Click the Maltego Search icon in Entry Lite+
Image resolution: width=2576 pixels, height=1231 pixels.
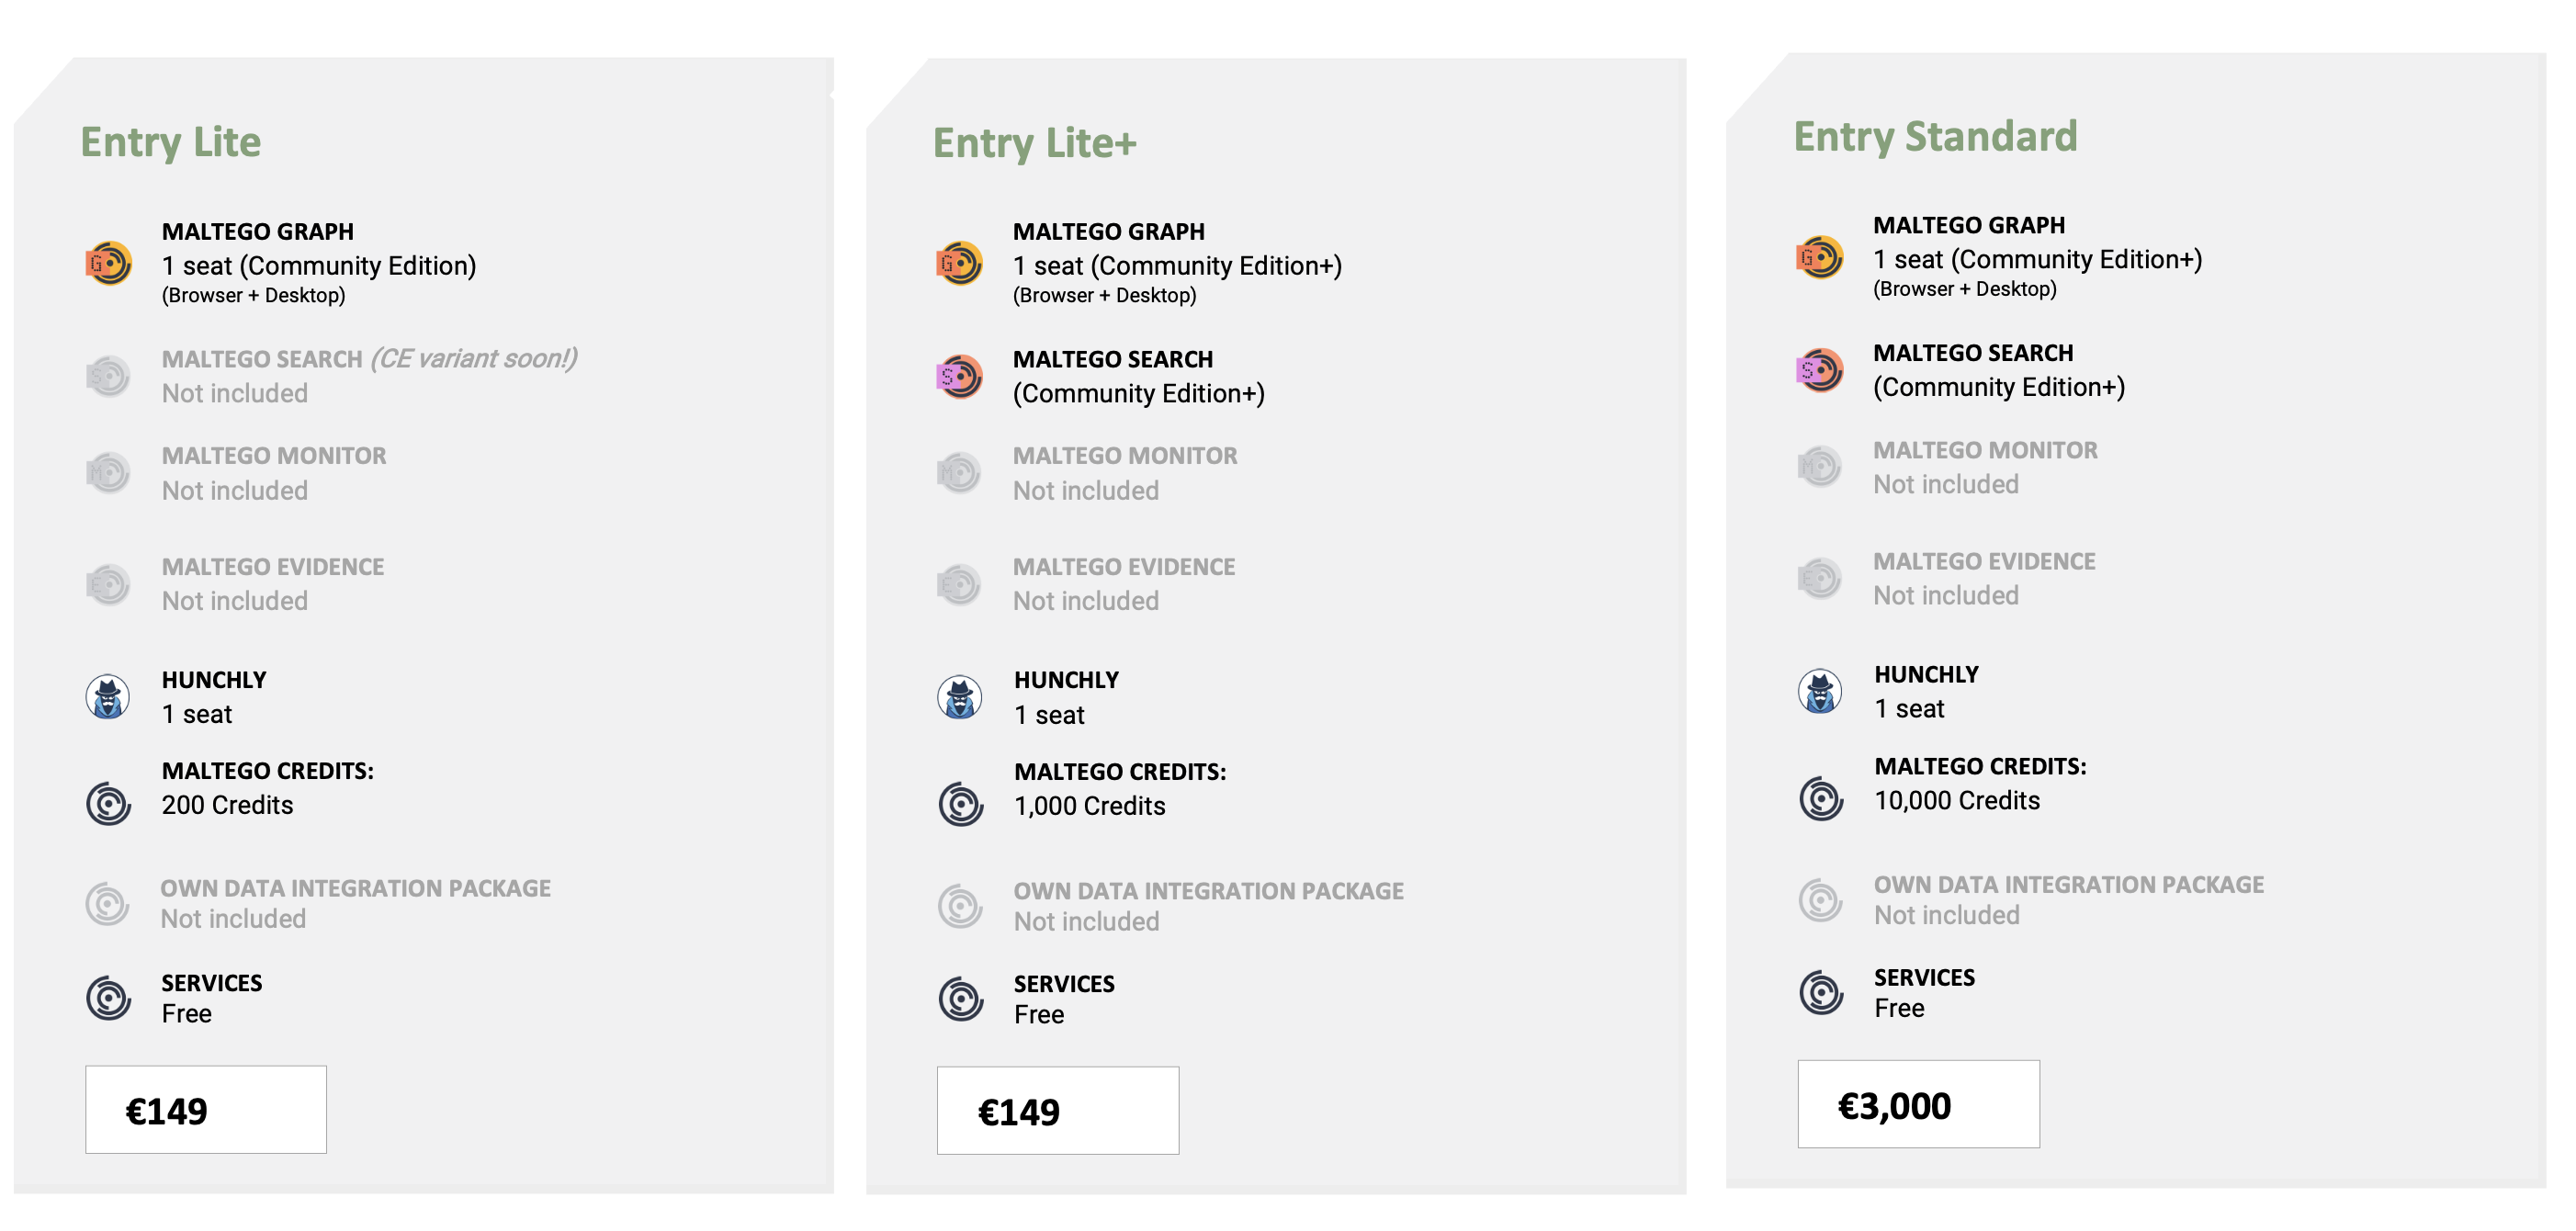tap(959, 377)
